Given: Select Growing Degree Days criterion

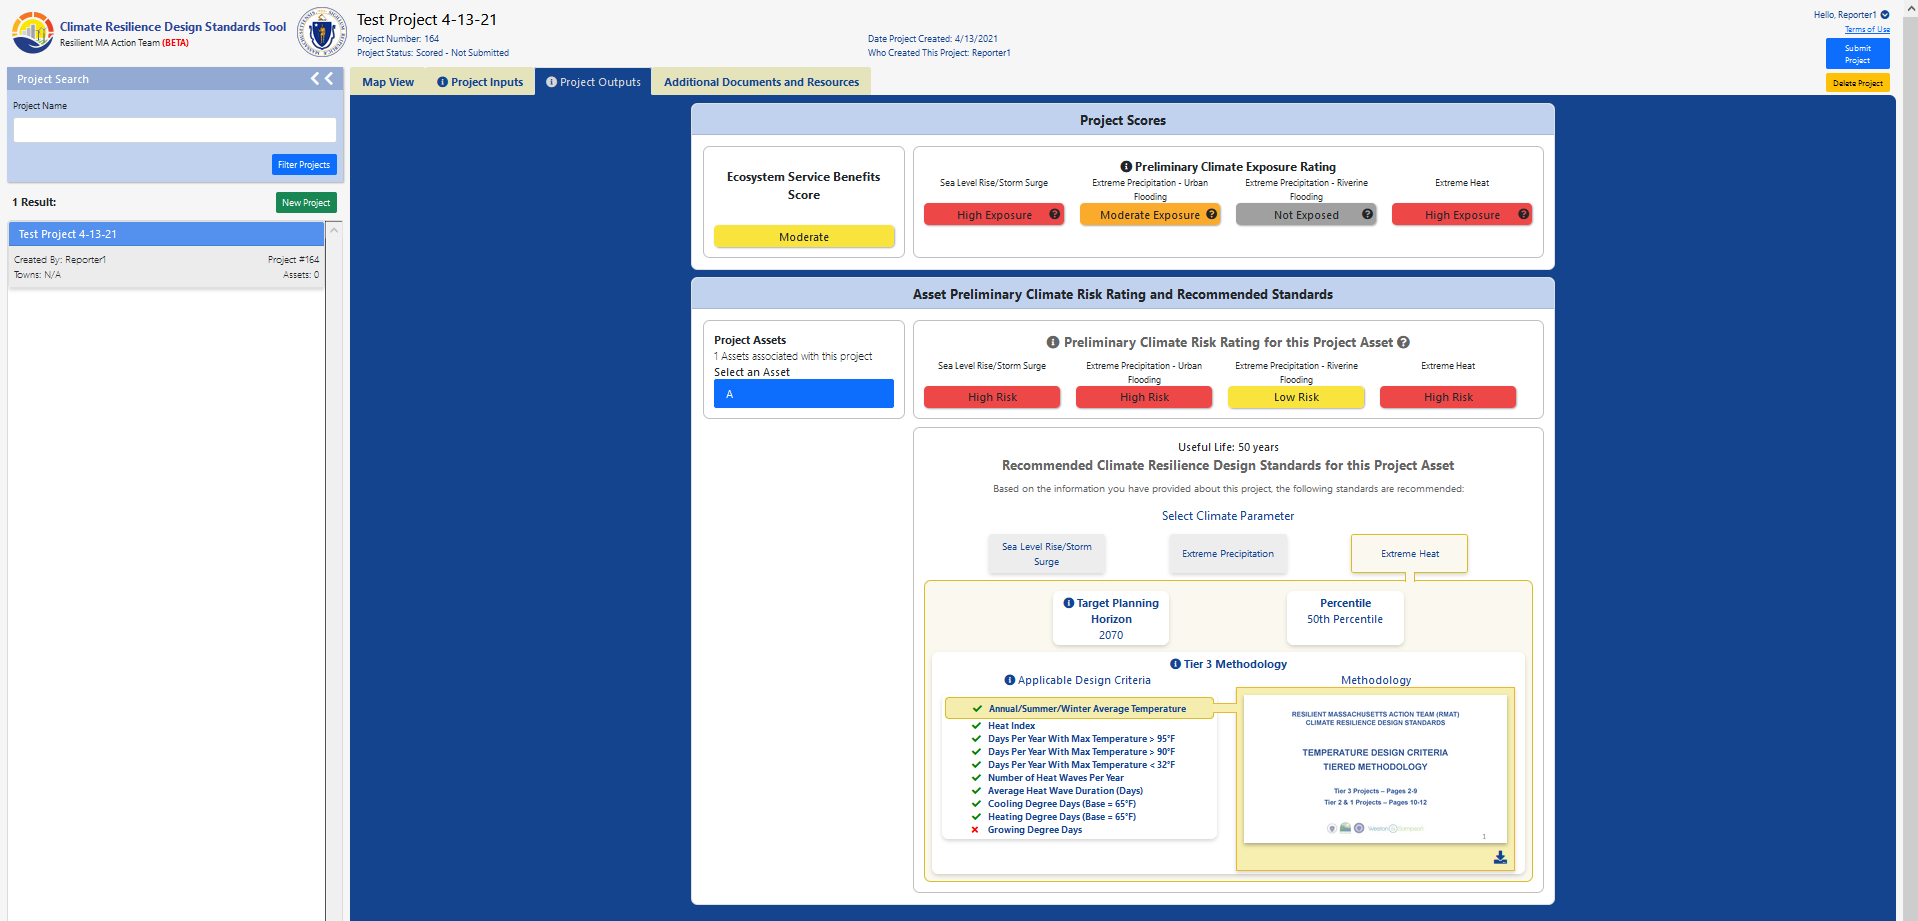Looking at the screenshot, I should pyautogui.click(x=1034, y=830).
